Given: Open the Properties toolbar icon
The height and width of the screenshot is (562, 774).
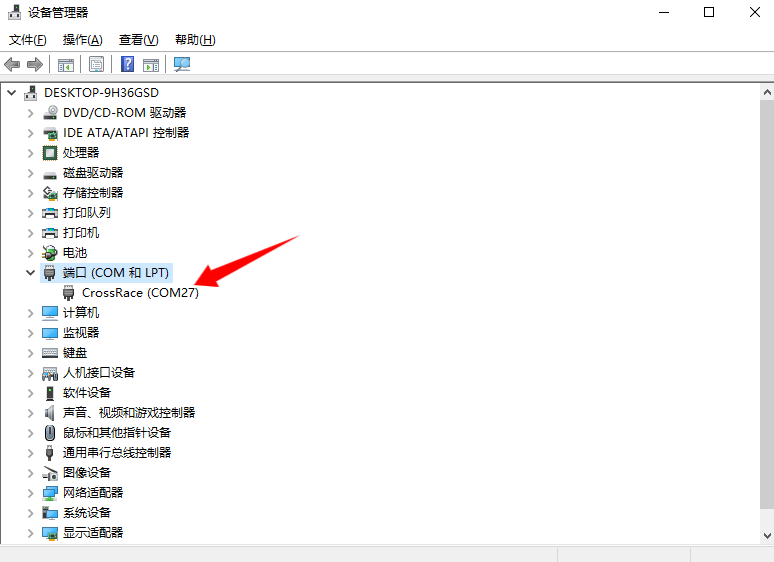Looking at the screenshot, I should [96, 64].
